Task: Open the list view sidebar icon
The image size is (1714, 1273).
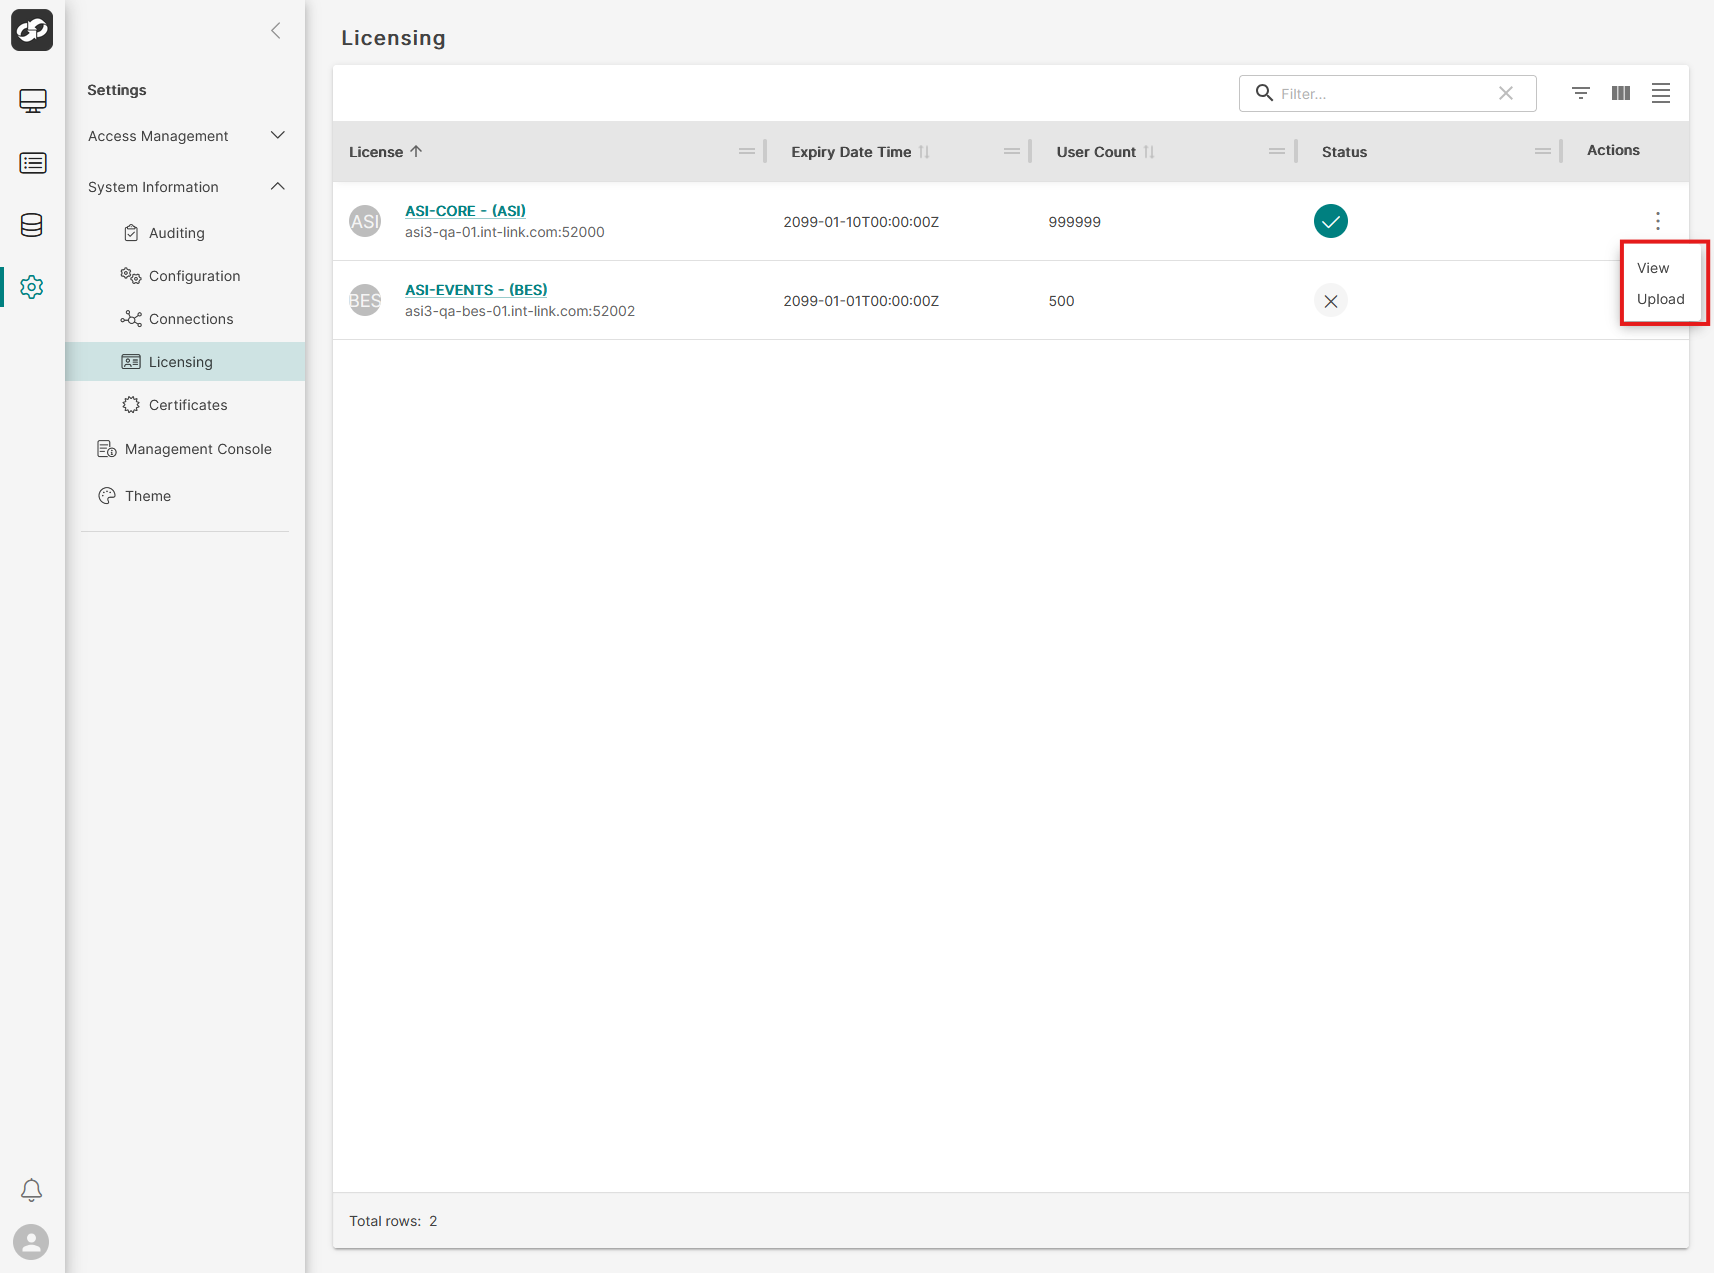Action: [32, 163]
